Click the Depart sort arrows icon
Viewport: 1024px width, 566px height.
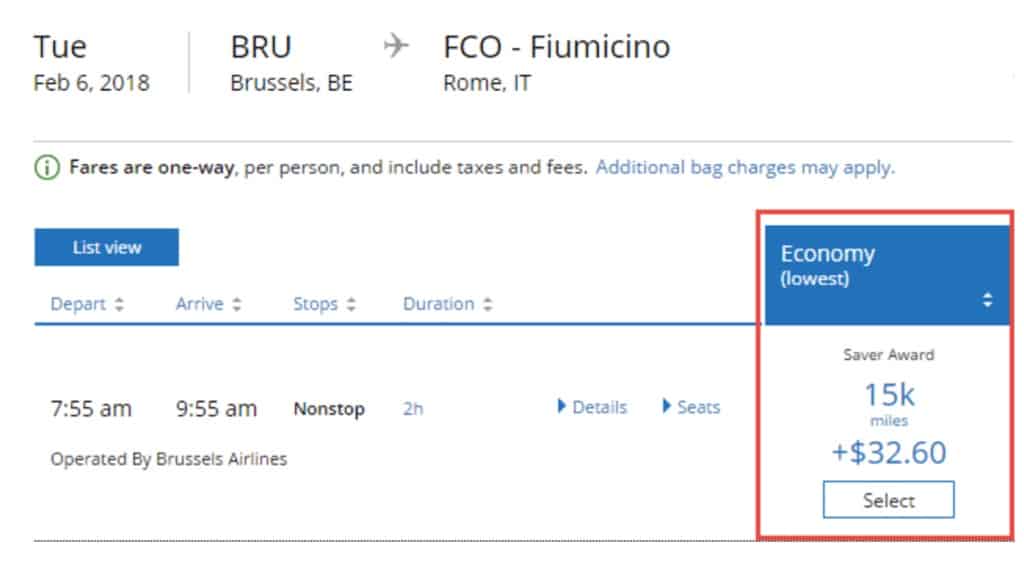[x=119, y=304]
